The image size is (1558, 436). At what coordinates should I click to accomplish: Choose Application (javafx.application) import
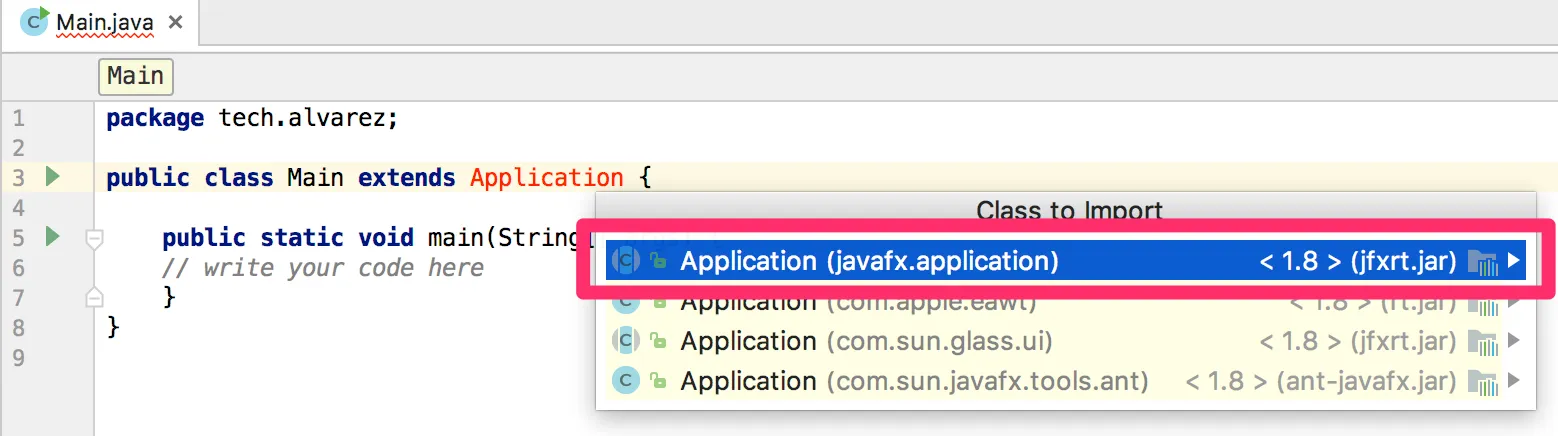coord(1066,261)
